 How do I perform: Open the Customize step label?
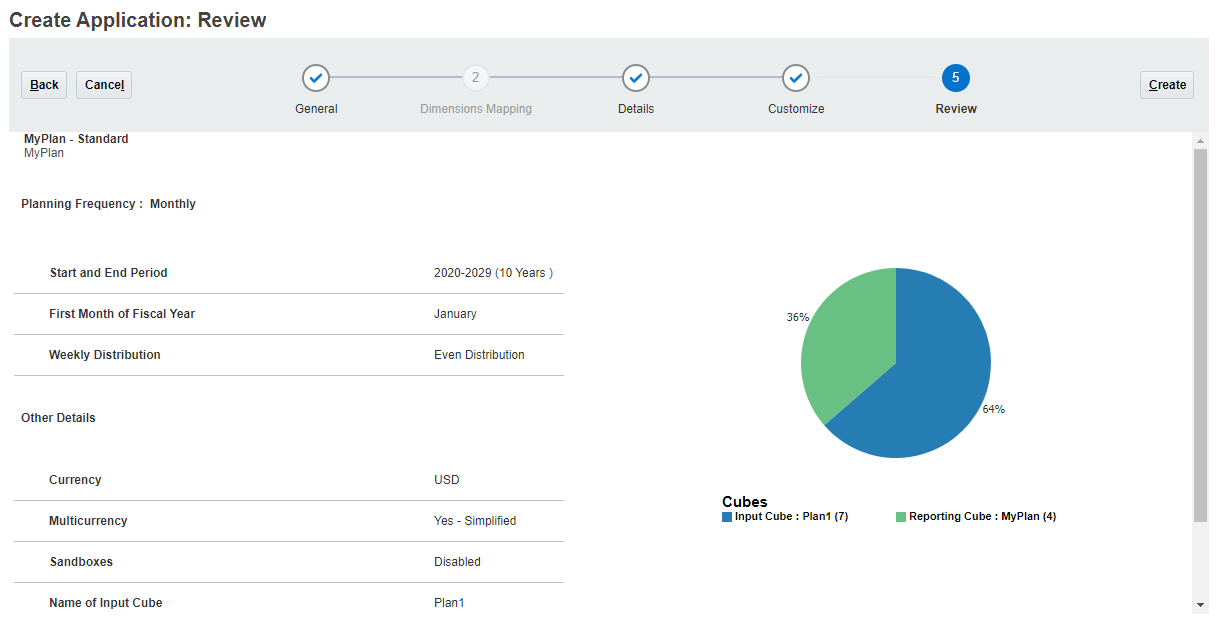pyautogui.click(x=796, y=109)
